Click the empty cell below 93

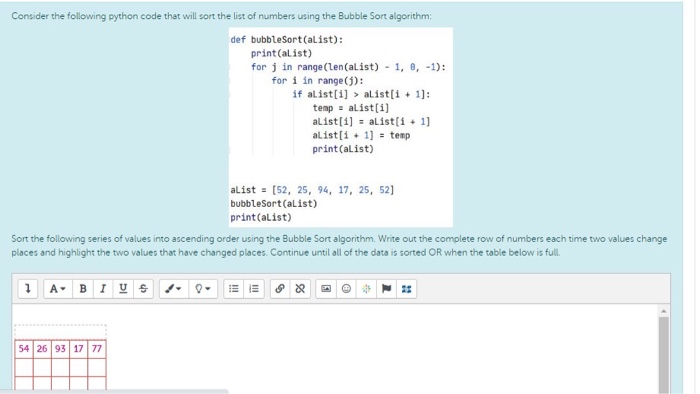click(x=60, y=367)
